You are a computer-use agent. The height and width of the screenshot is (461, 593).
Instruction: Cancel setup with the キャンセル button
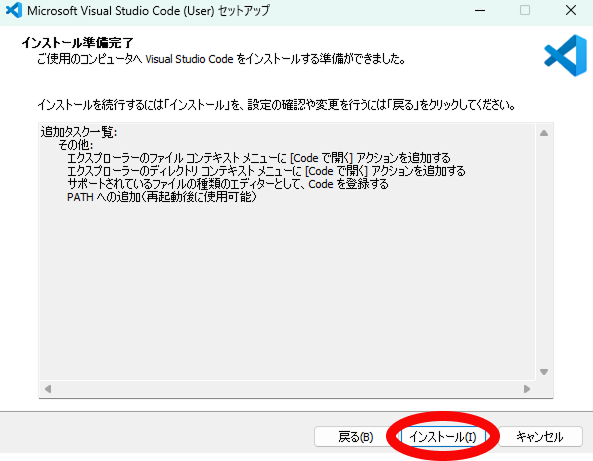pyautogui.click(x=540, y=437)
